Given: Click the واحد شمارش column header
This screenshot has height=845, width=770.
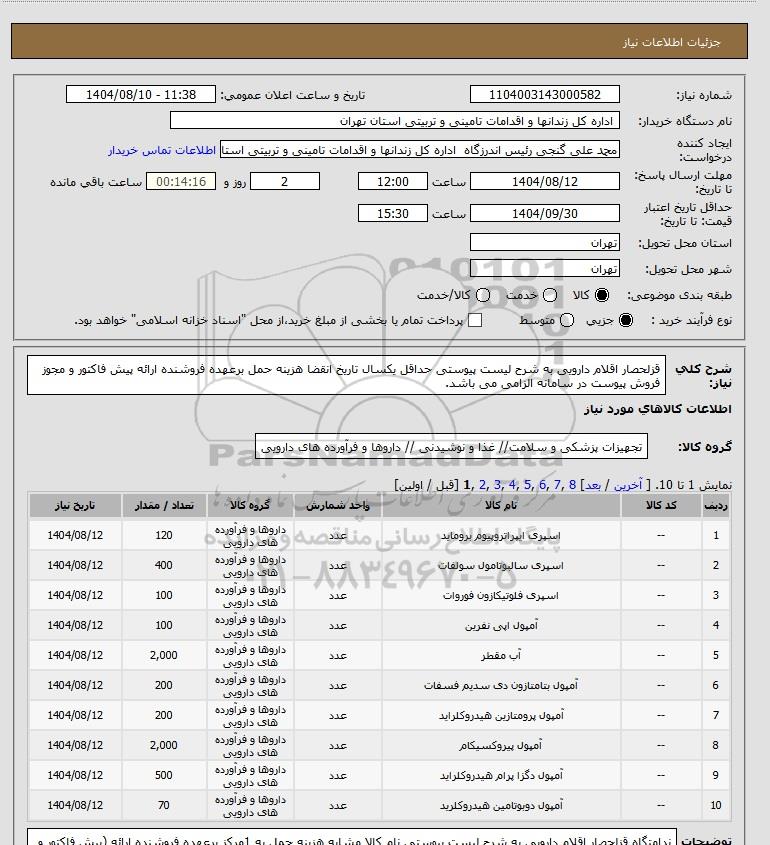Looking at the screenshot, I should click(338, 505).
